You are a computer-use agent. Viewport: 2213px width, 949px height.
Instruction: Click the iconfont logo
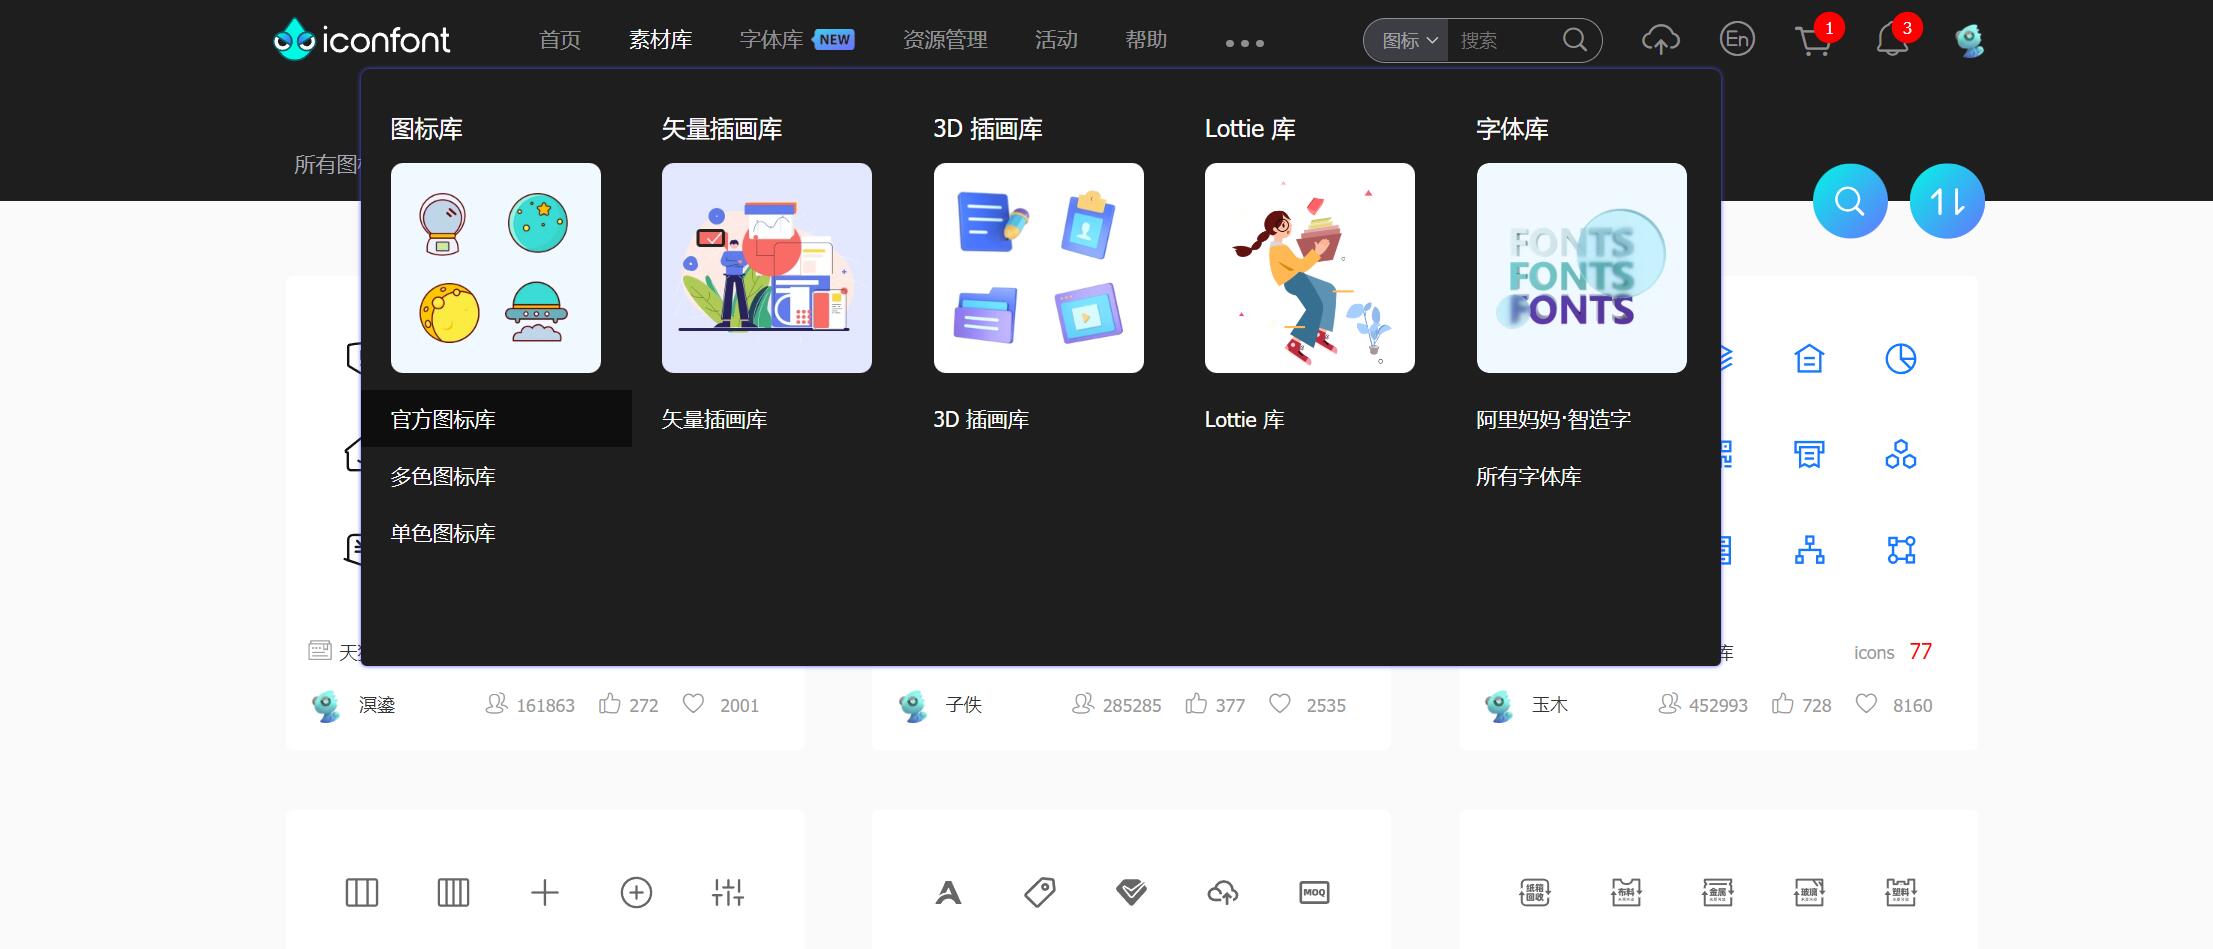tap(362, 40)
